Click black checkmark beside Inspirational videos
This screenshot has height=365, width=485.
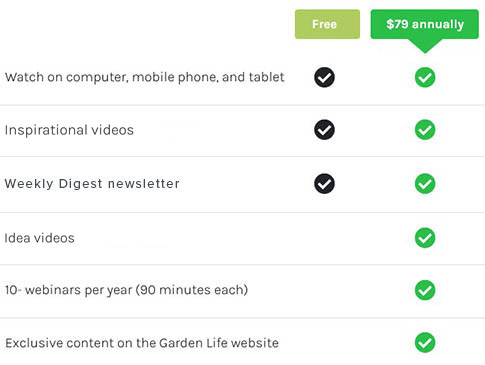coord(324,130)
